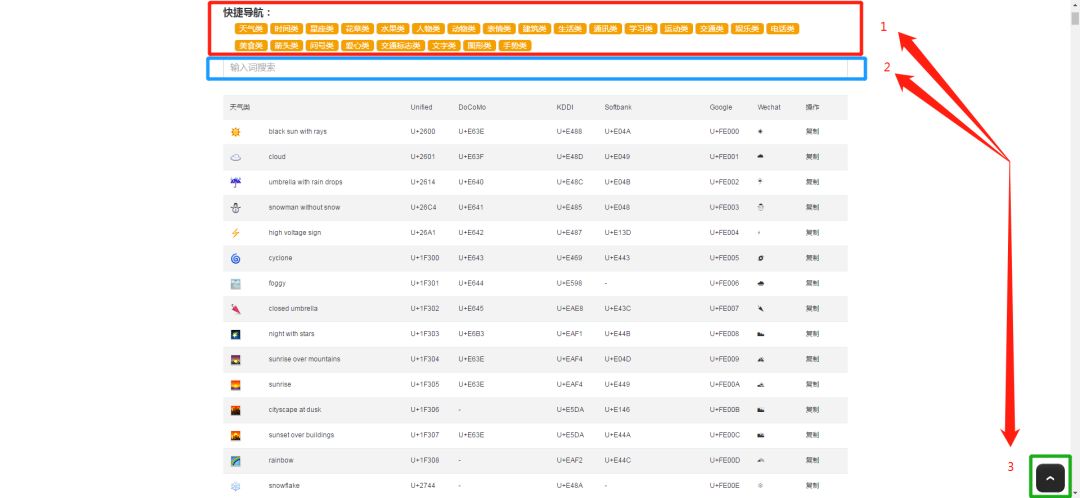Open the 动物类 category tag

pos(462,29)
